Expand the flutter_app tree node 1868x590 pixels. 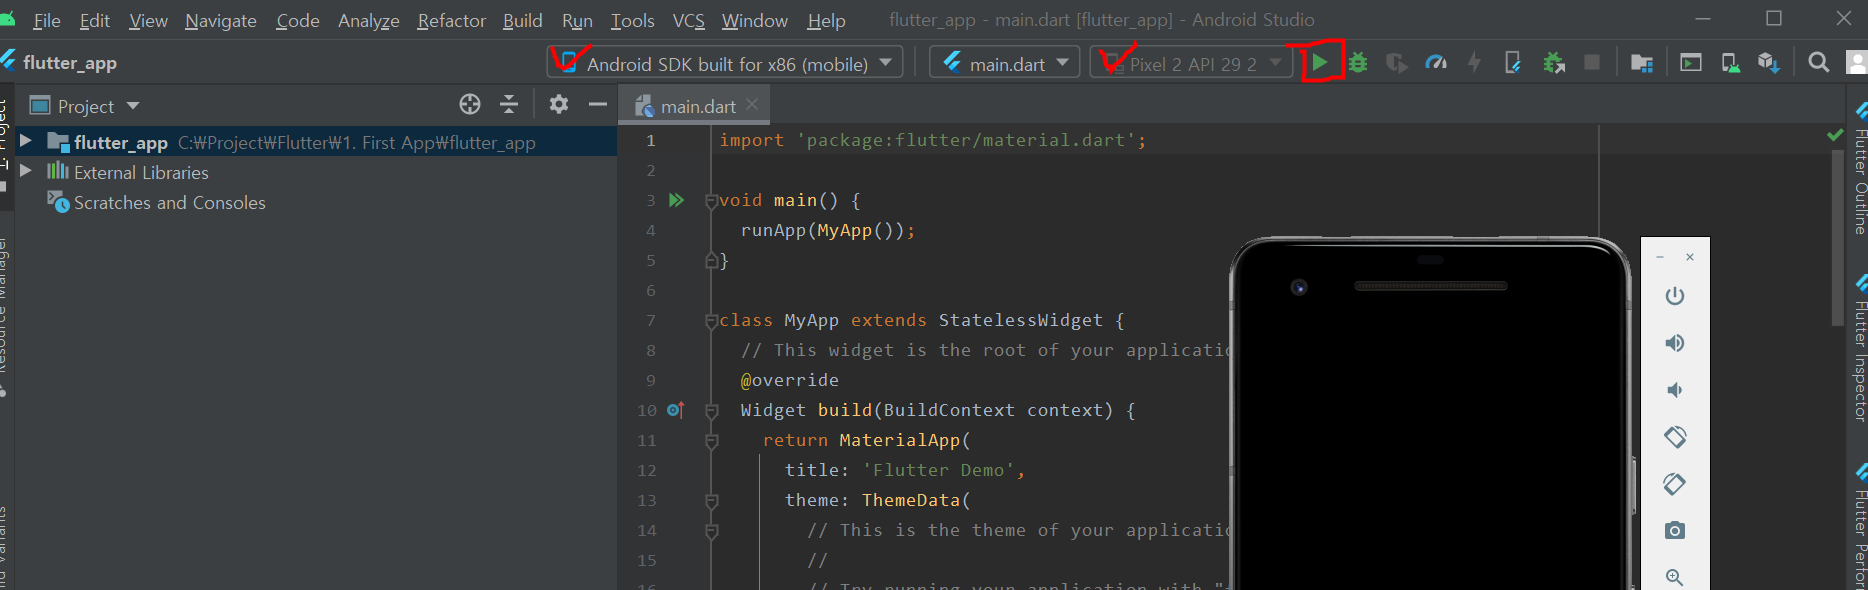tap(26, 141)
